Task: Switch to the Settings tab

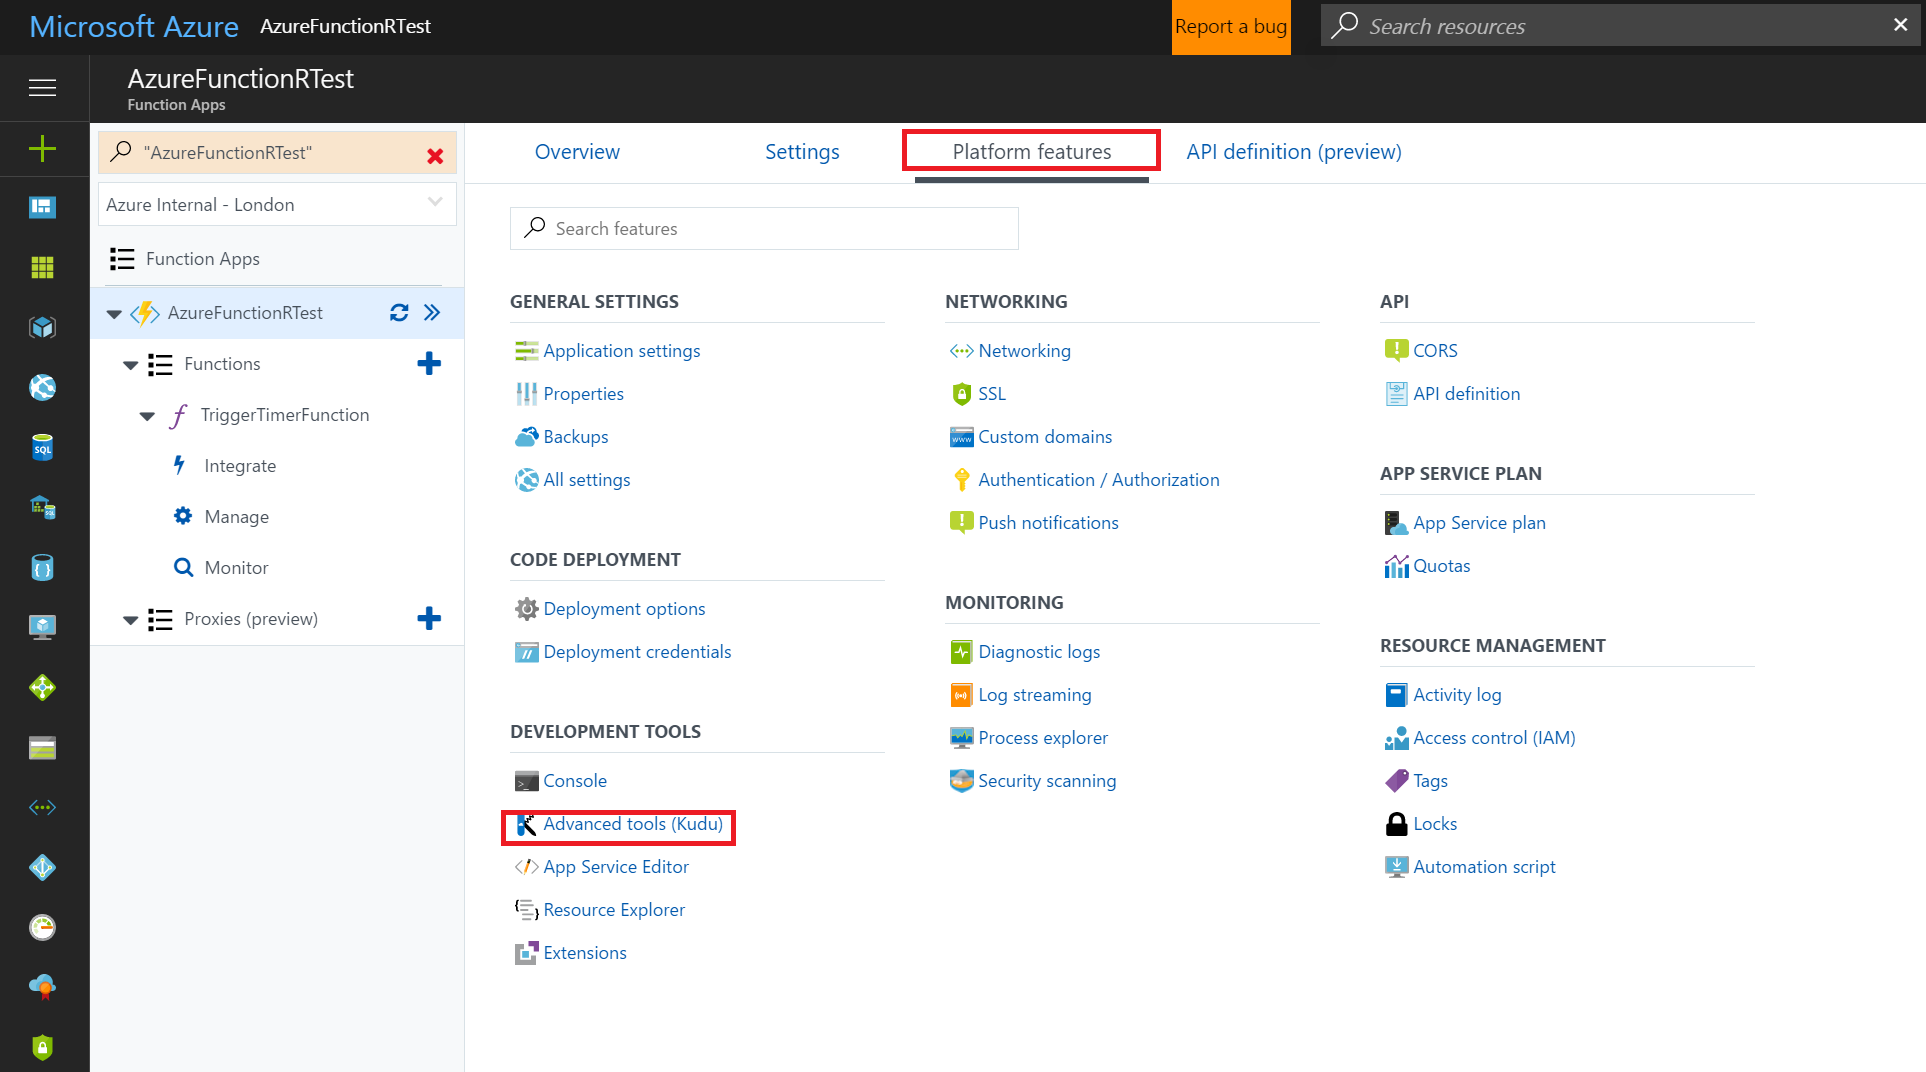Action: 802,152
